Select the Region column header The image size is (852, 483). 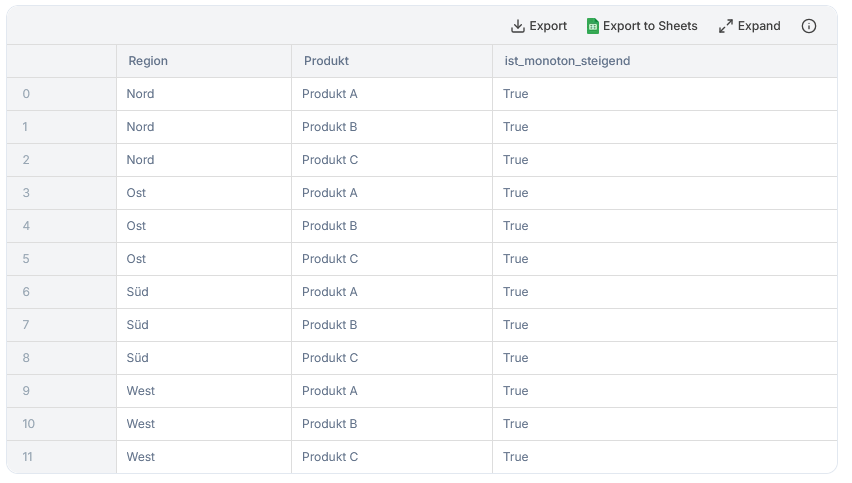coord(148,61)
